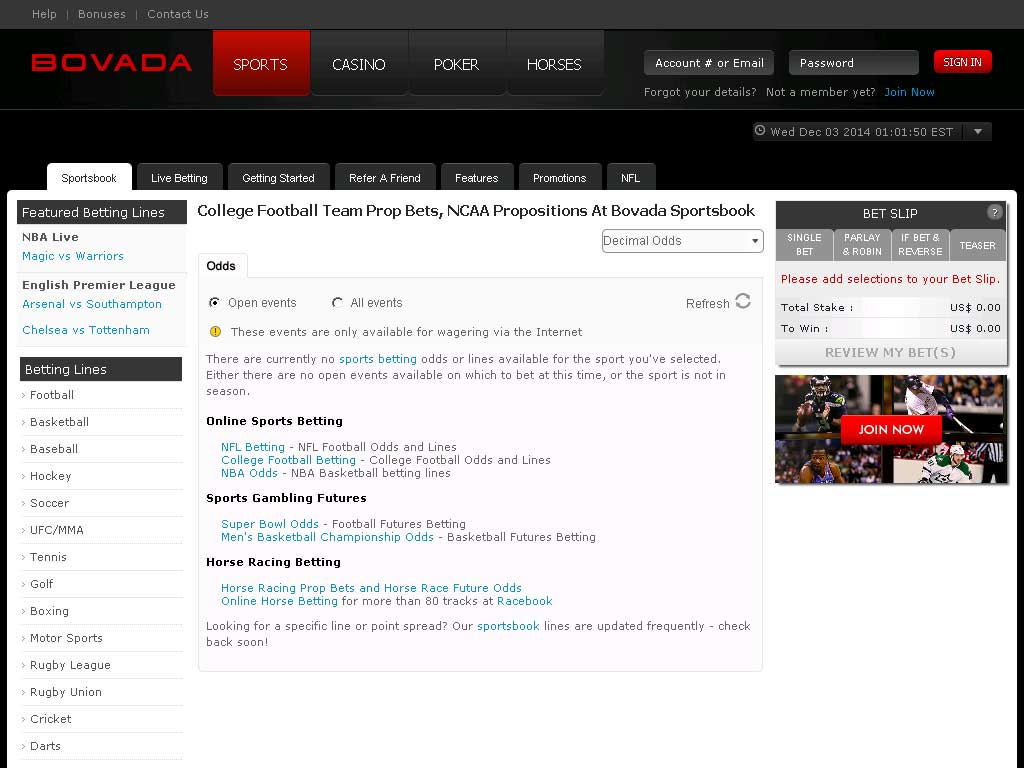Click the Bet Slip help question mark icon
This screenshot has width=1024, height=768.
tap(994, 212)
